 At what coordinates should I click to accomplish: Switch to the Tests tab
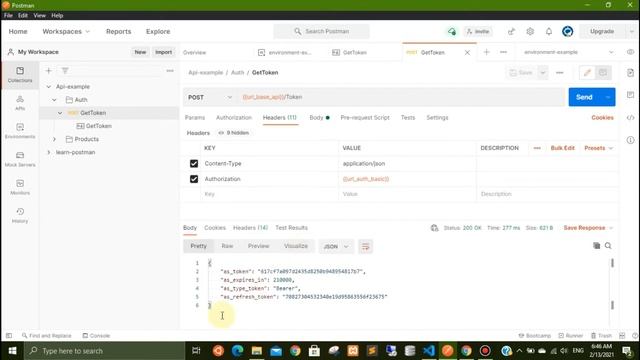[408, 118]
